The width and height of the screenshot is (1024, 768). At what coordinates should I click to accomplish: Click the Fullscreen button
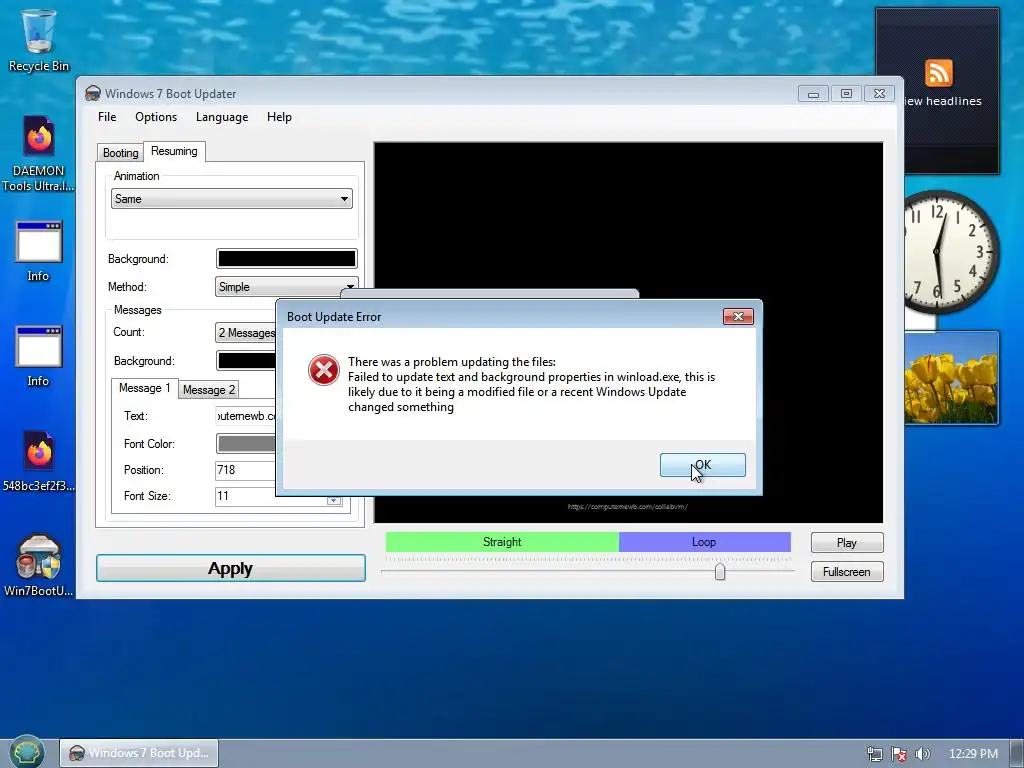847,571
